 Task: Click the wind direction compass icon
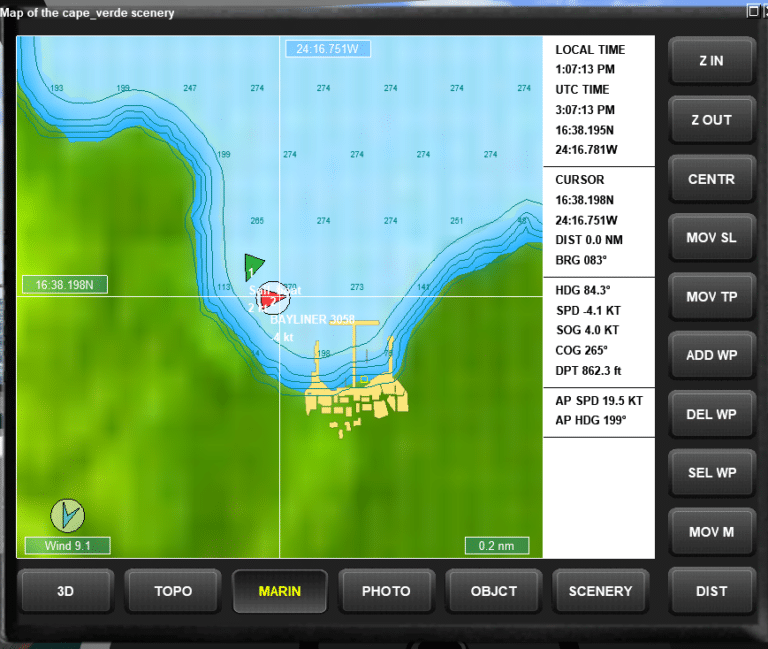(x=68, y=516)
